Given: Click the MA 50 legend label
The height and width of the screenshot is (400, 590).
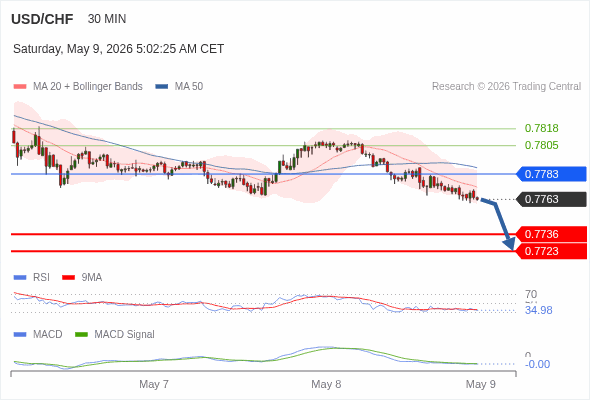Looking at the screenshot, I should point(189,87).
